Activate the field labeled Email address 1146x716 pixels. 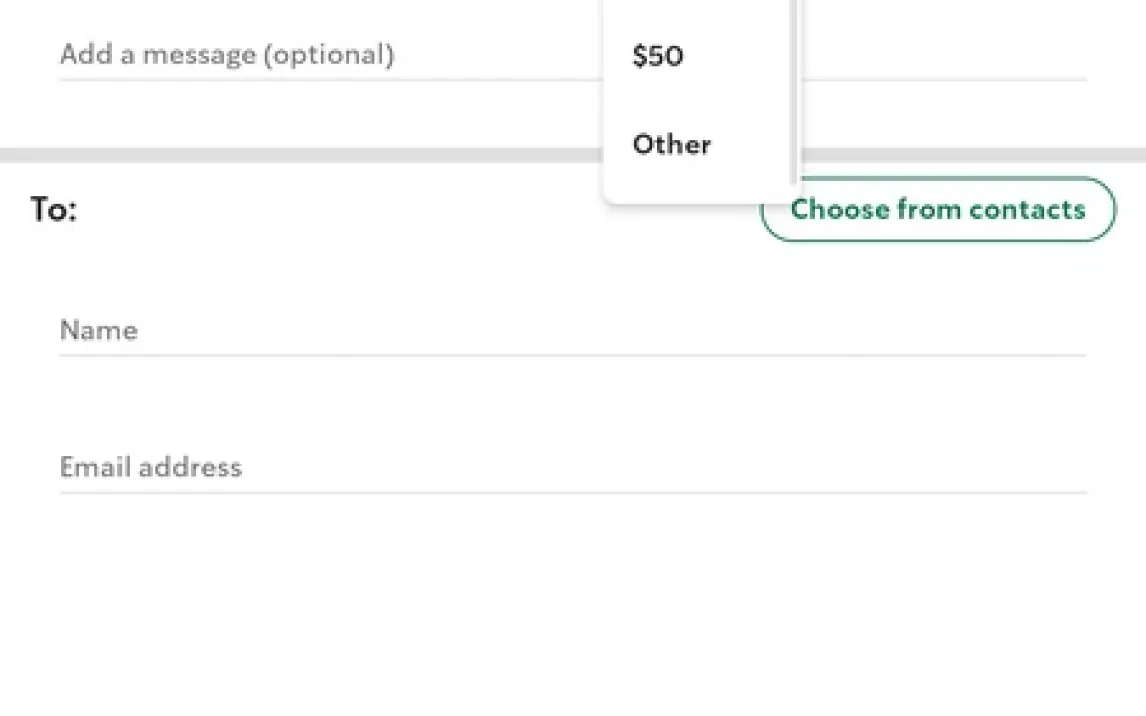pyautogui.click(x=572, y=468)
